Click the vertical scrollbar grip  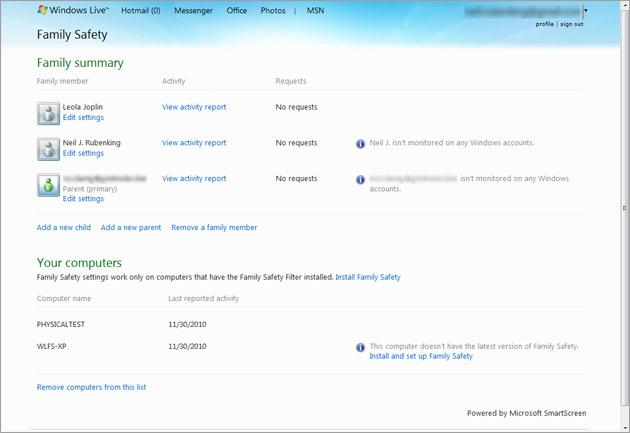(x=624, y=208)
